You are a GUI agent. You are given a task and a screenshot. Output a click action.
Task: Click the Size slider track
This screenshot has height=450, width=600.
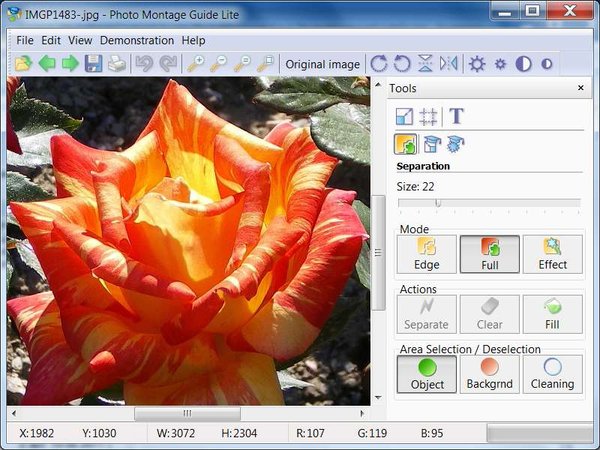[x=489, y=203]
